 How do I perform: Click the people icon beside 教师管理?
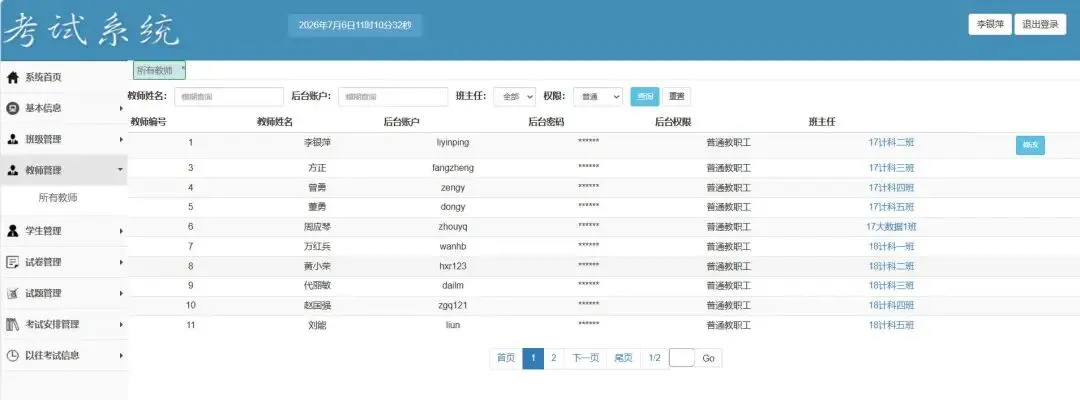click(12, 170)
